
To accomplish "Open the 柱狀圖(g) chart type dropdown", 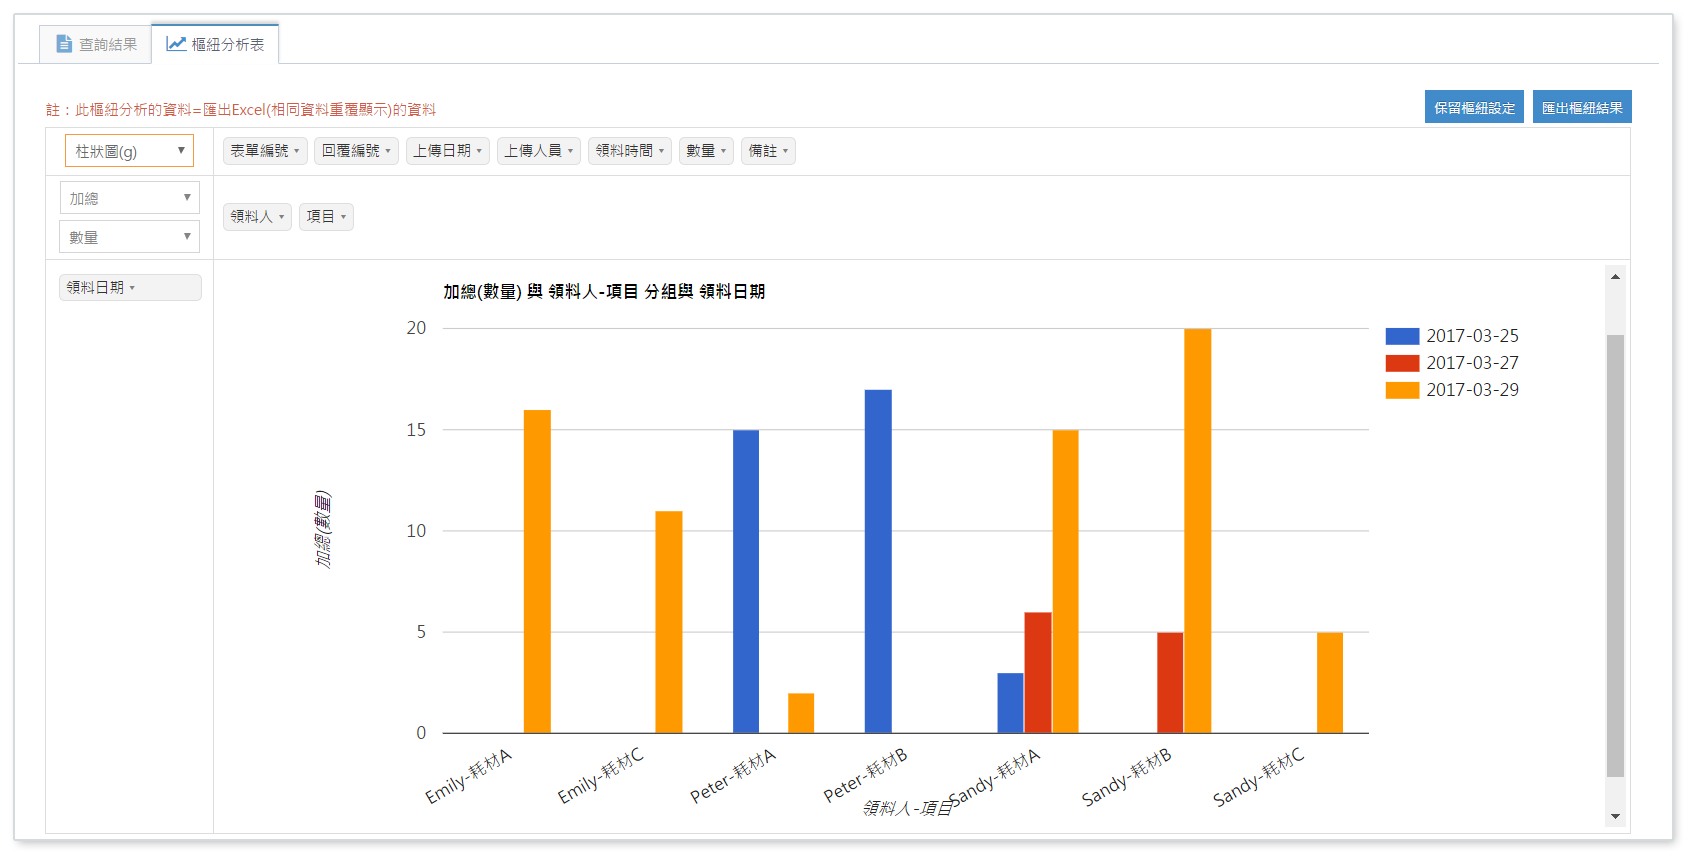I will coord(129,151).
